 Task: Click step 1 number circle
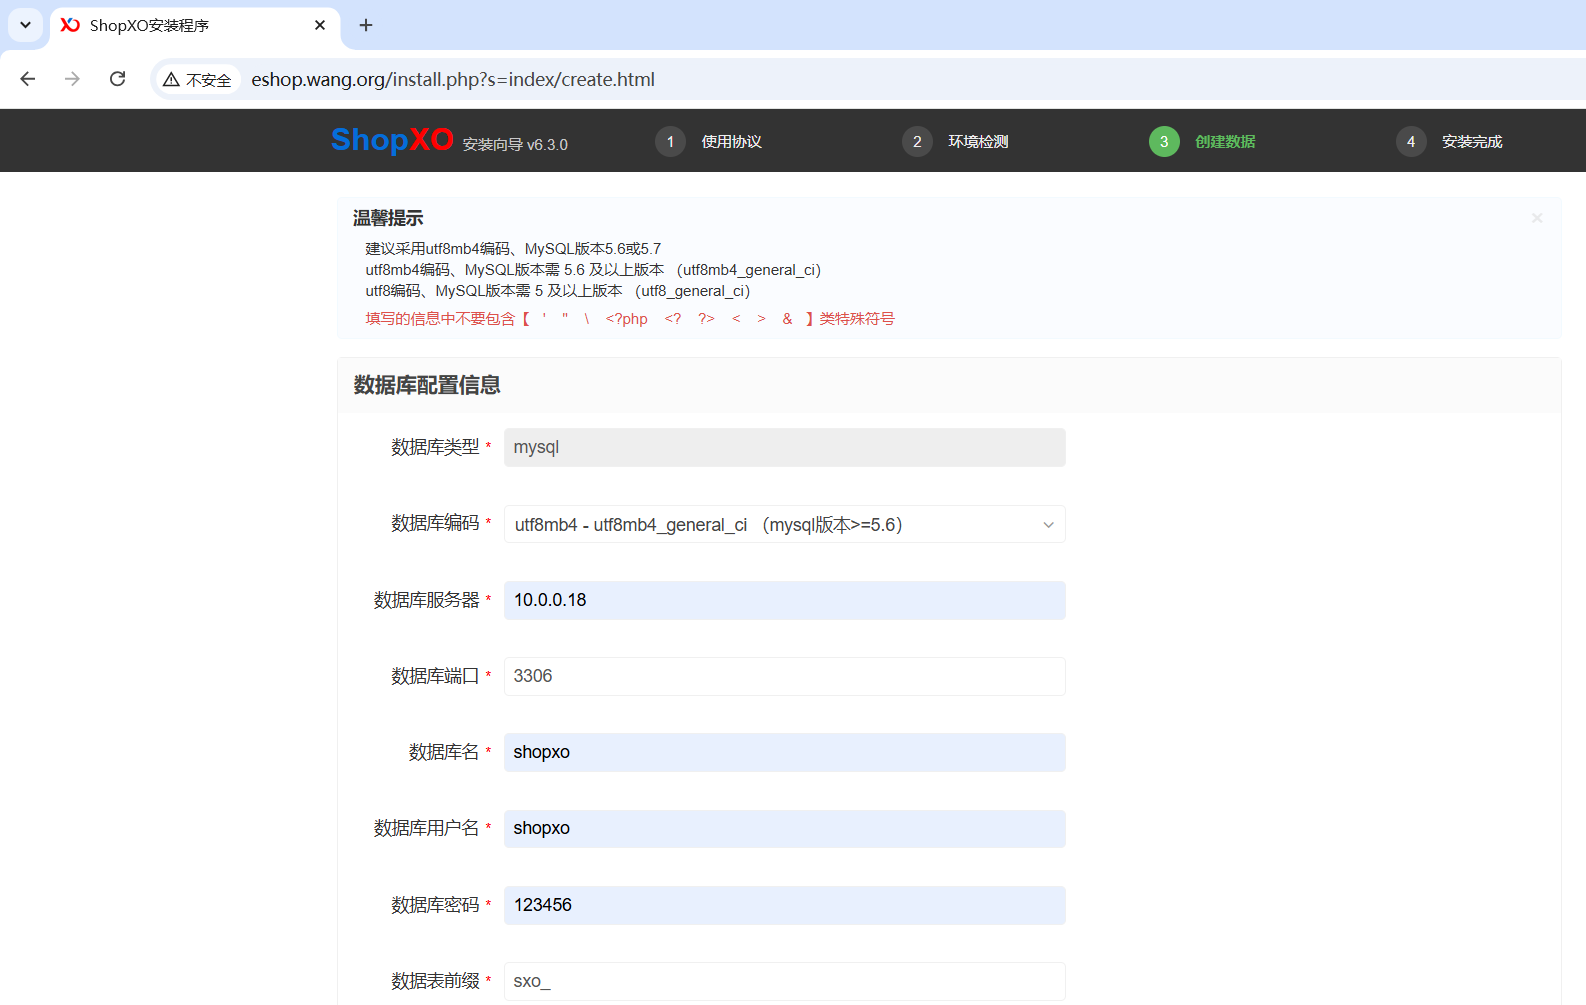pos(670,142)
